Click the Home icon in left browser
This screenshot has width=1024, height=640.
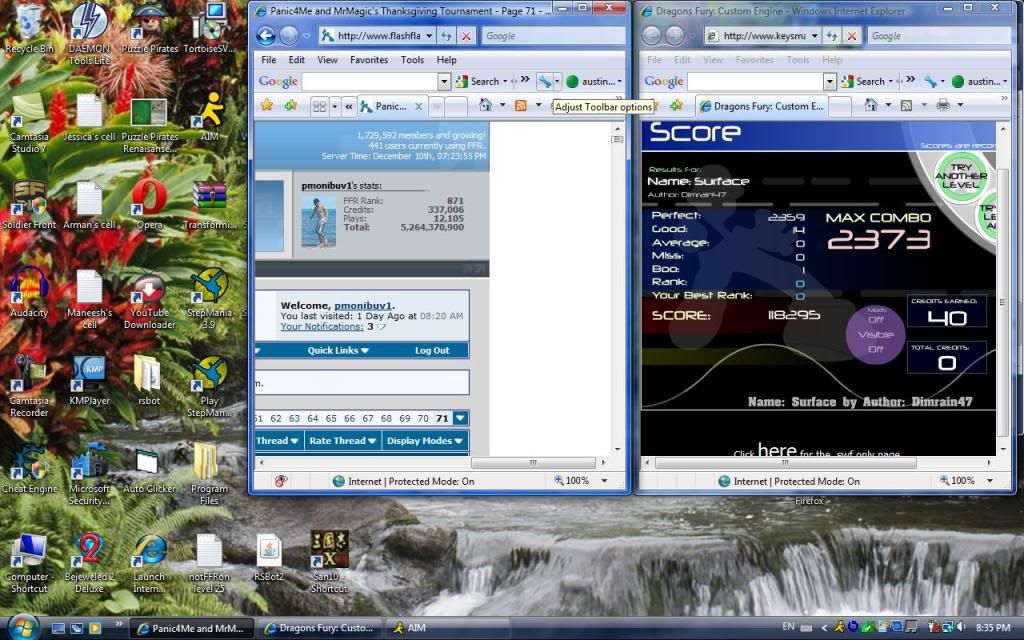pos(485,105)
